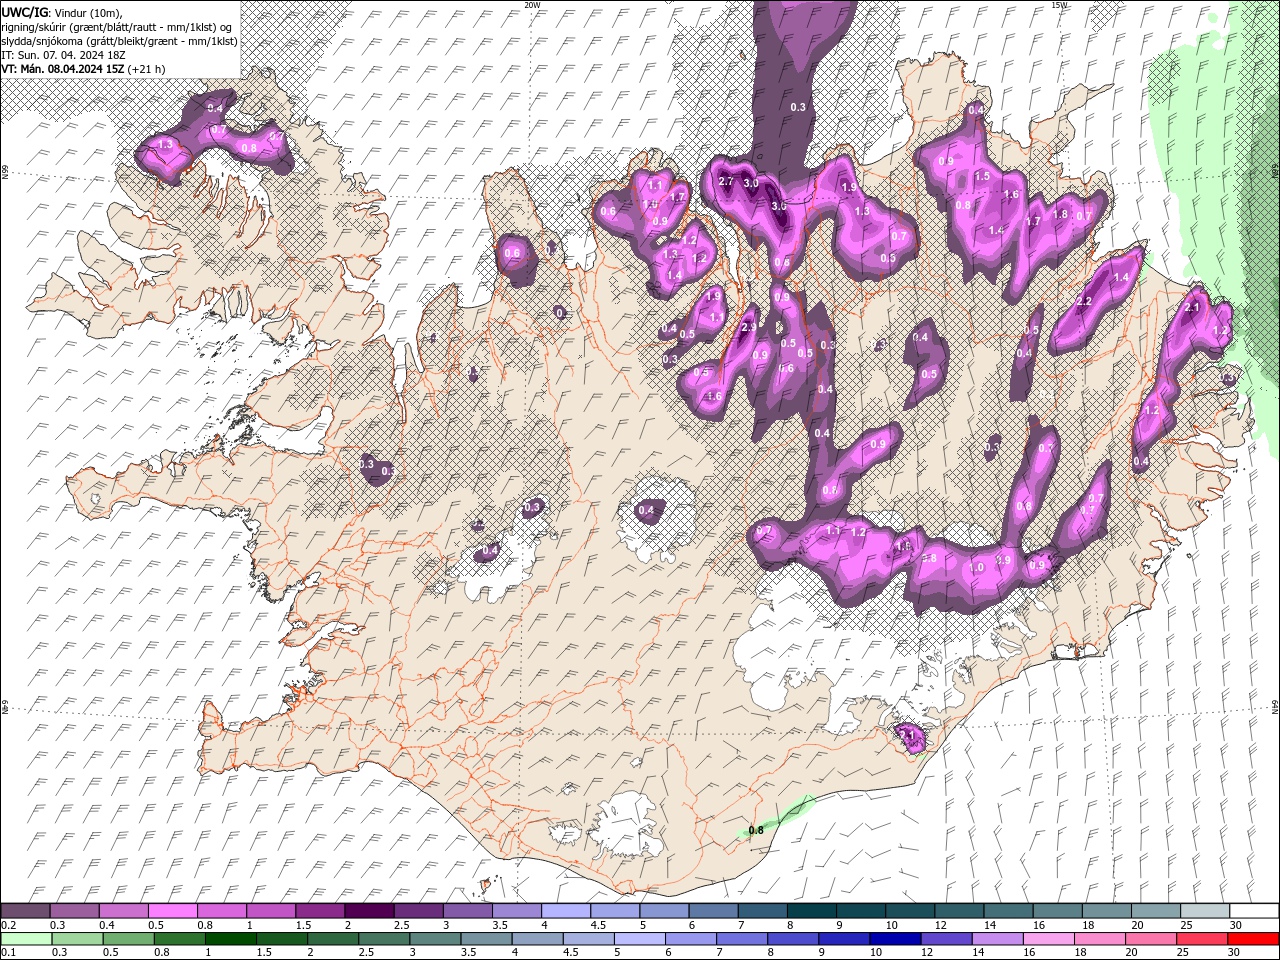Click the black "0.8" rain value on the south coast
Screen dimensions: 1280x960
[x=756, y=830]
